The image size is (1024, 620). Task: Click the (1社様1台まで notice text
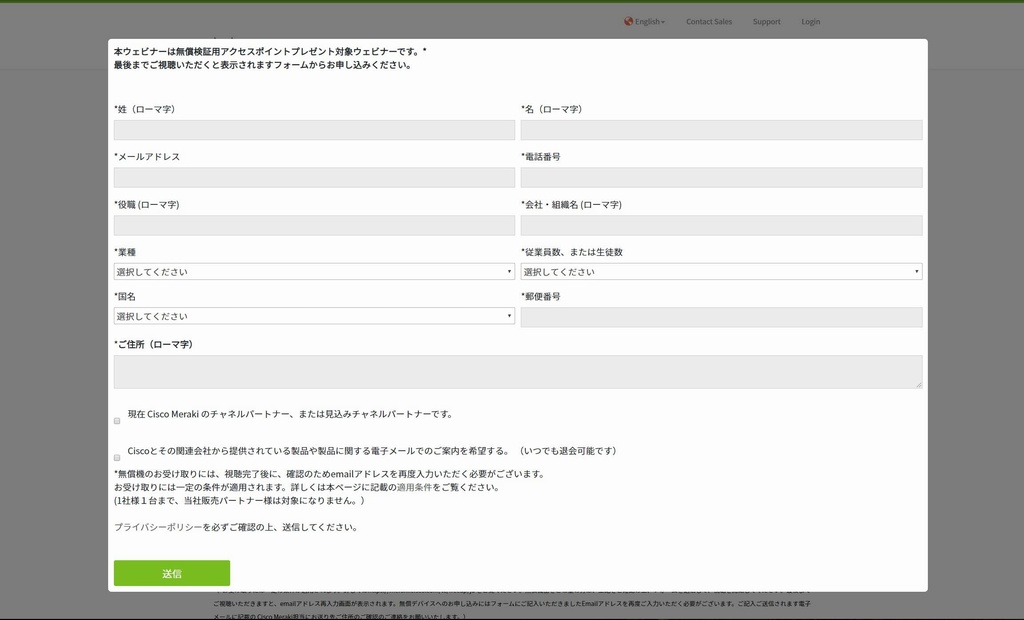click(x=239, y=501)
